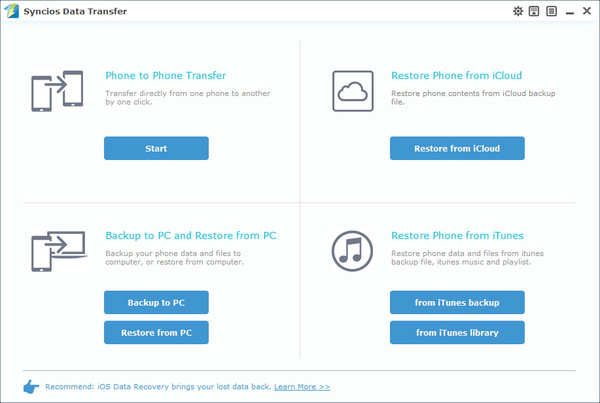Image resolution: width=600 pixels, height=403 pixels.
Task: Click the picture-frame icon in title bar
Action: [x=535, y=11]
